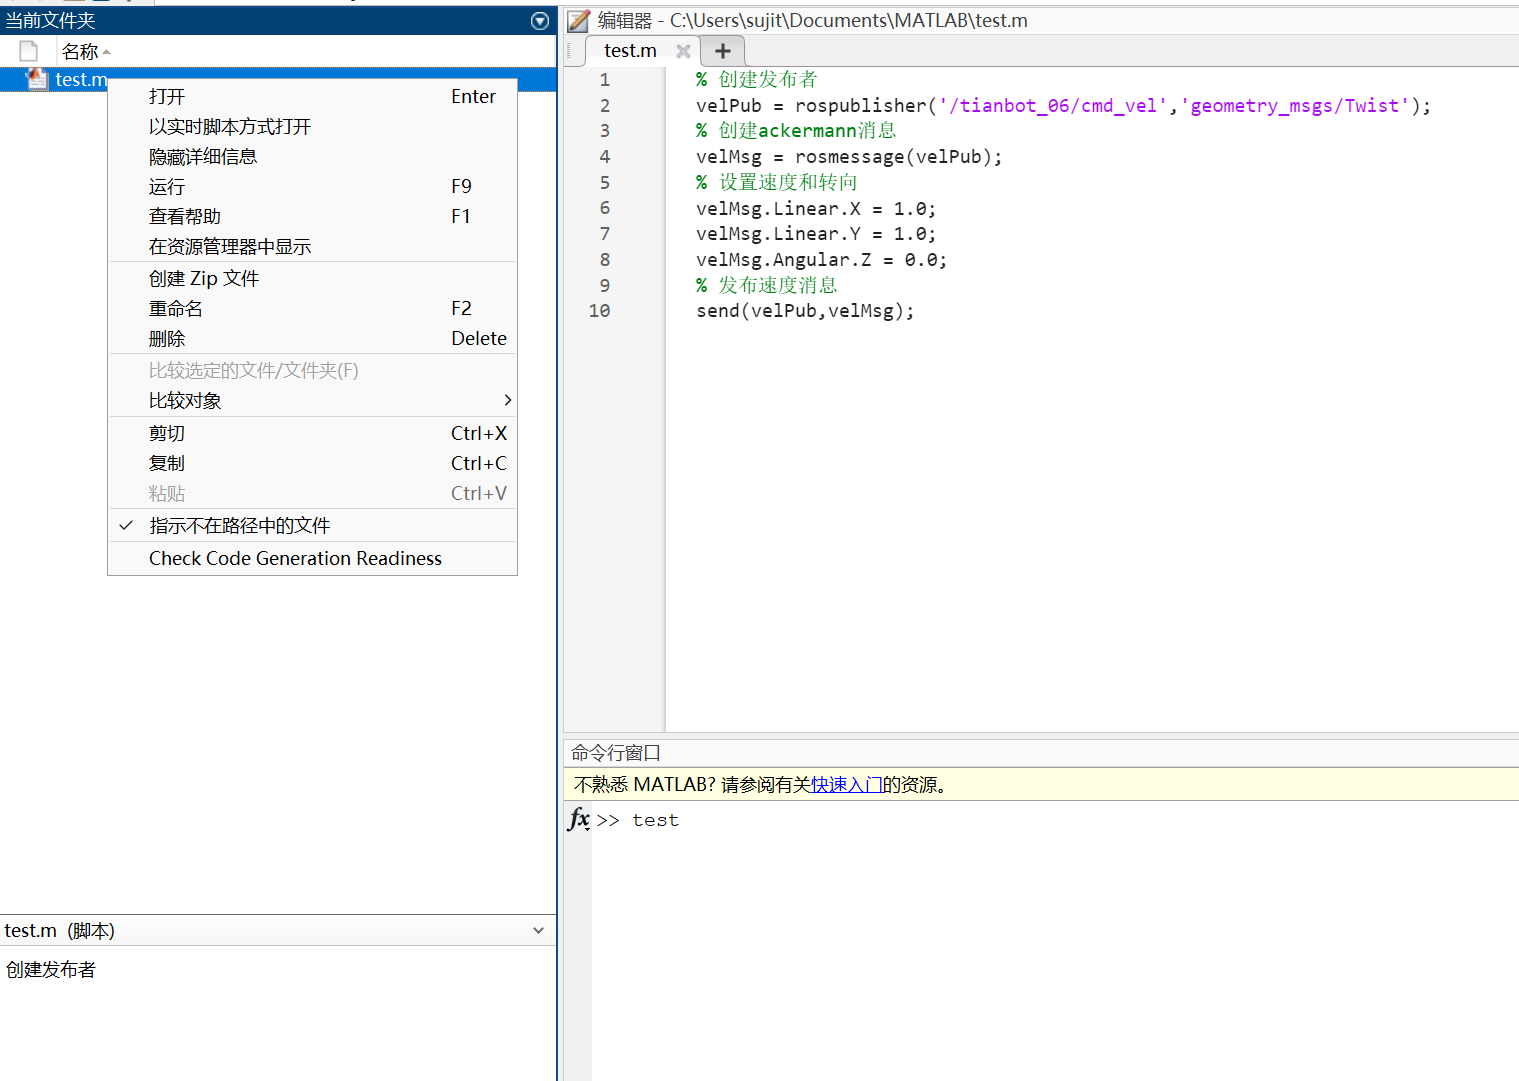
Task: Choose 在资源管理器中显示 option
Action: pyautogui.click(x=312, y=246)
